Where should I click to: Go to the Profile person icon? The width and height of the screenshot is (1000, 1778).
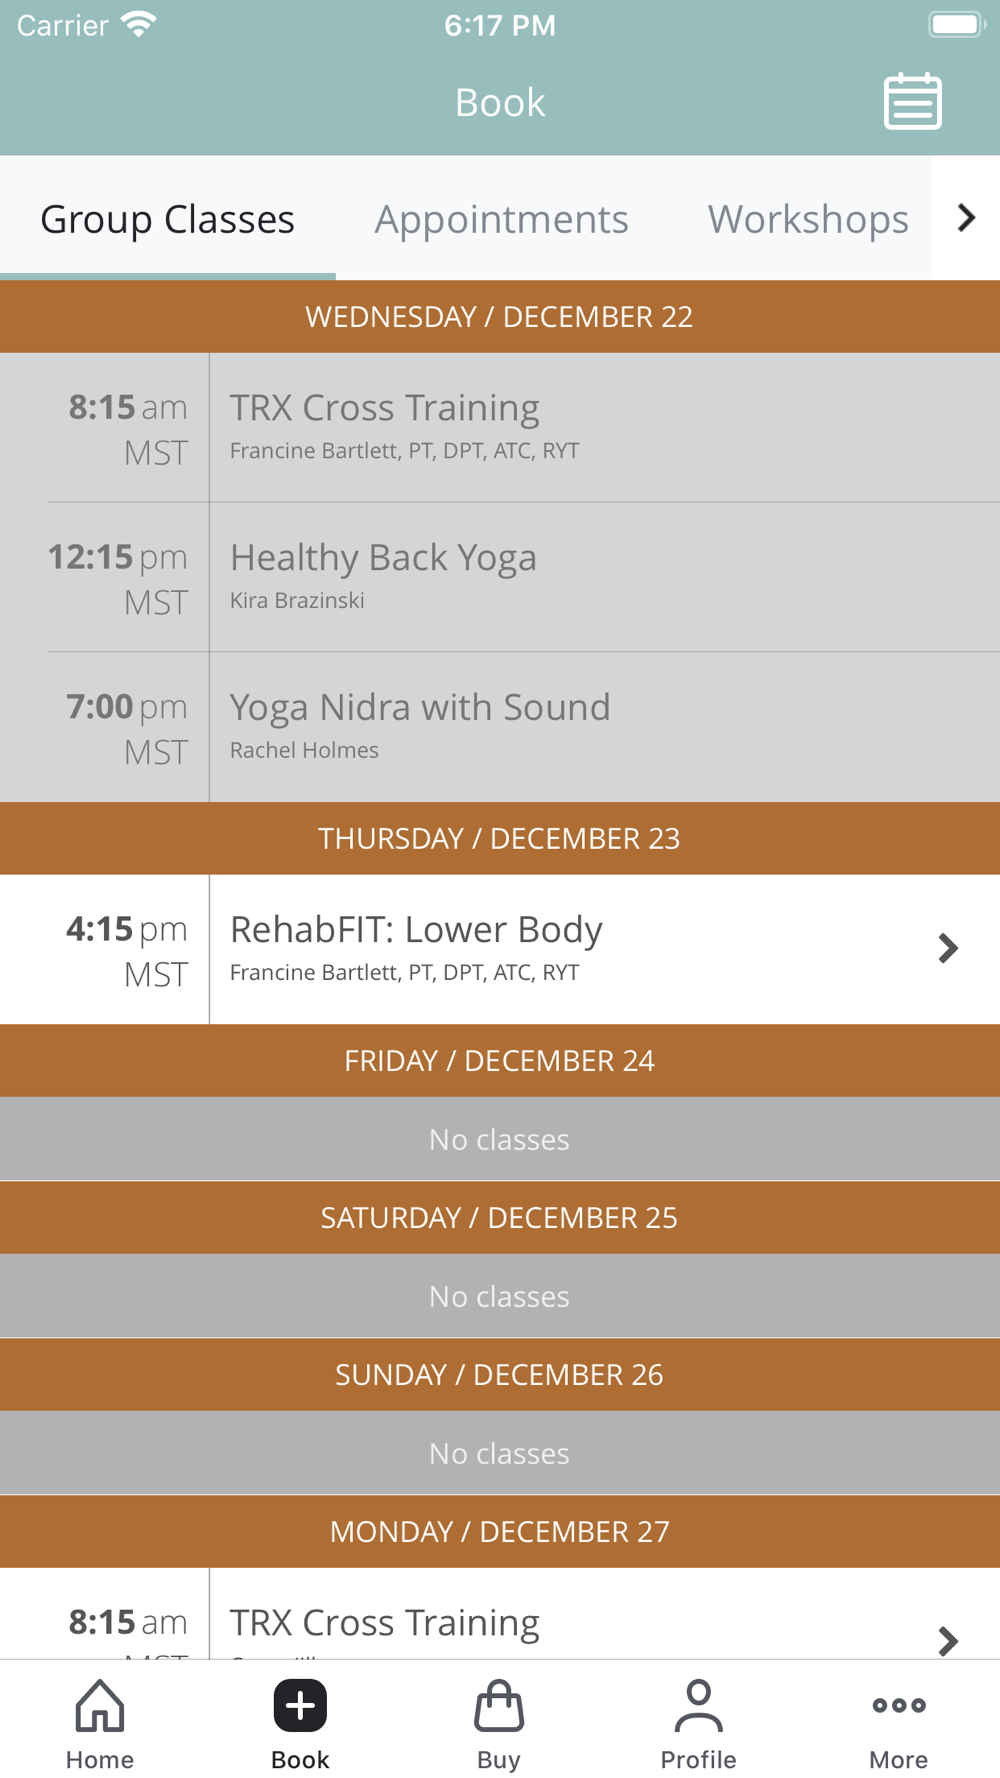[x=698, y=1704]
